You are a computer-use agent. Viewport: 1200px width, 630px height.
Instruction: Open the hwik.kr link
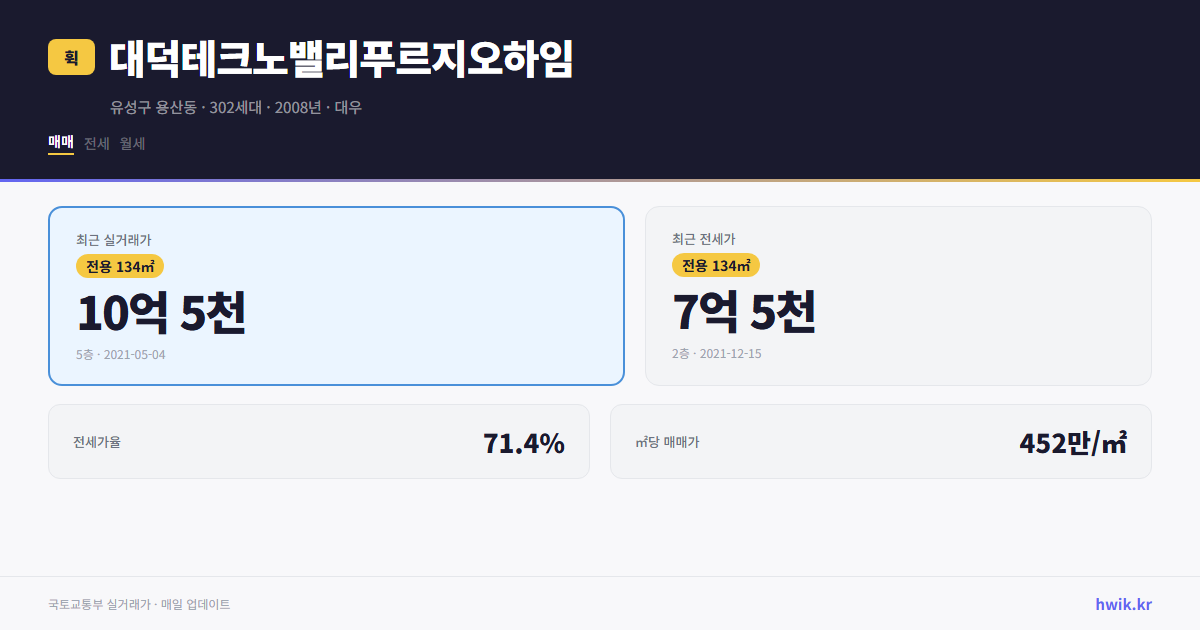tap(1123, 603)
